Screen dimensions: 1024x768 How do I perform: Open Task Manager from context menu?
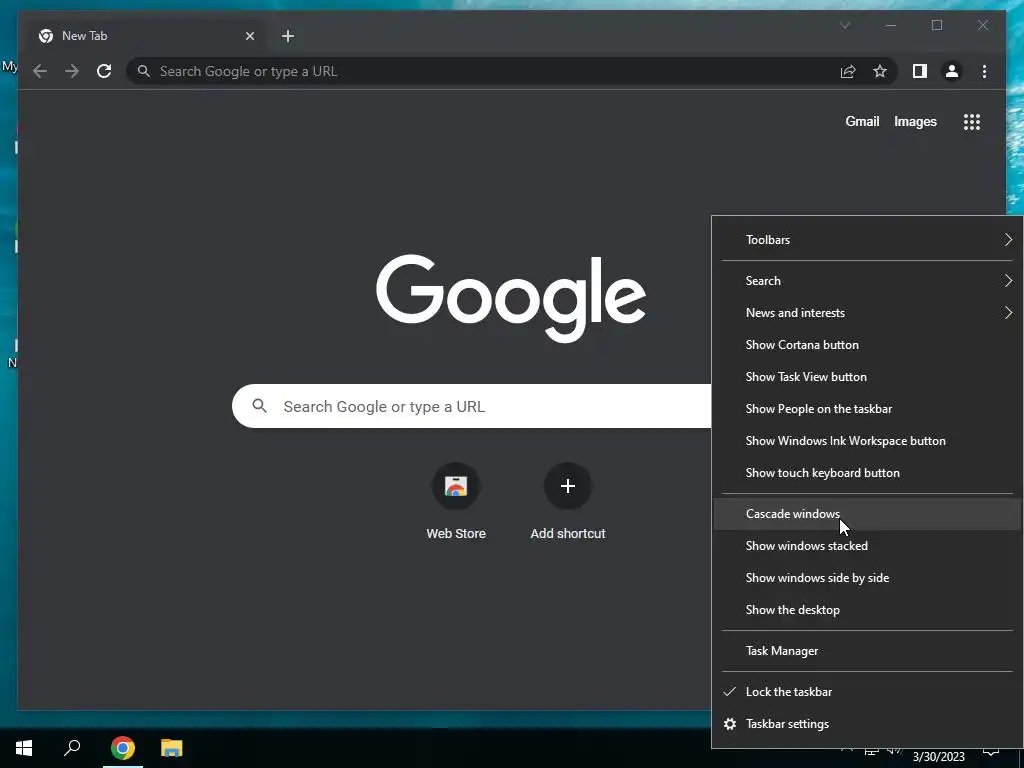pyautogui.click(x=867, y=651)
